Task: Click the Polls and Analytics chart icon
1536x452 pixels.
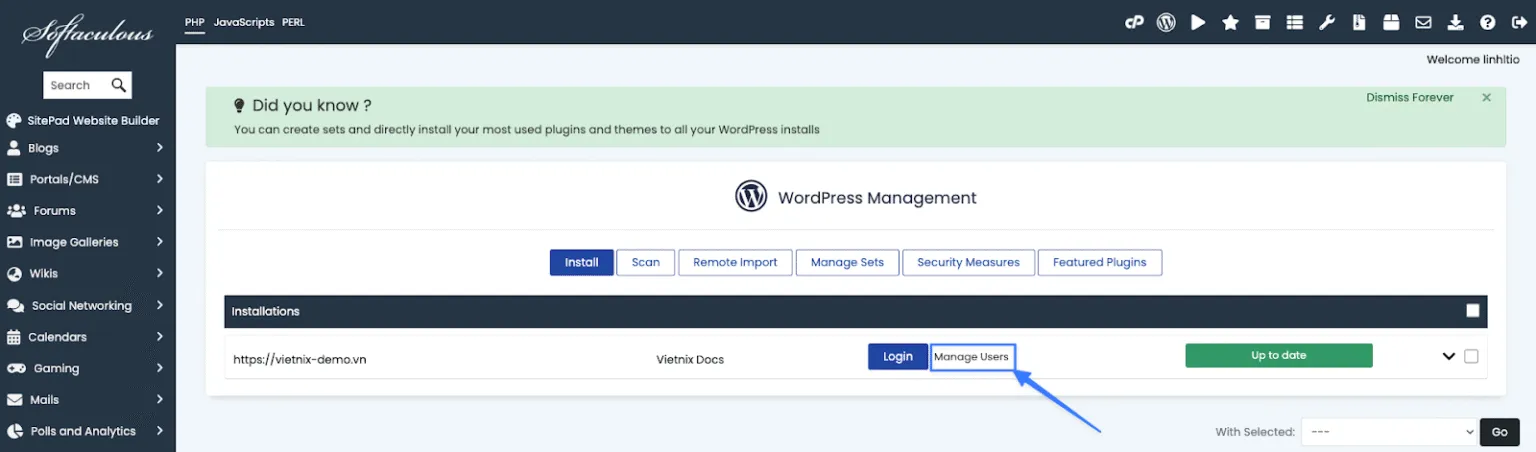Action: click(x=14, y=431)
